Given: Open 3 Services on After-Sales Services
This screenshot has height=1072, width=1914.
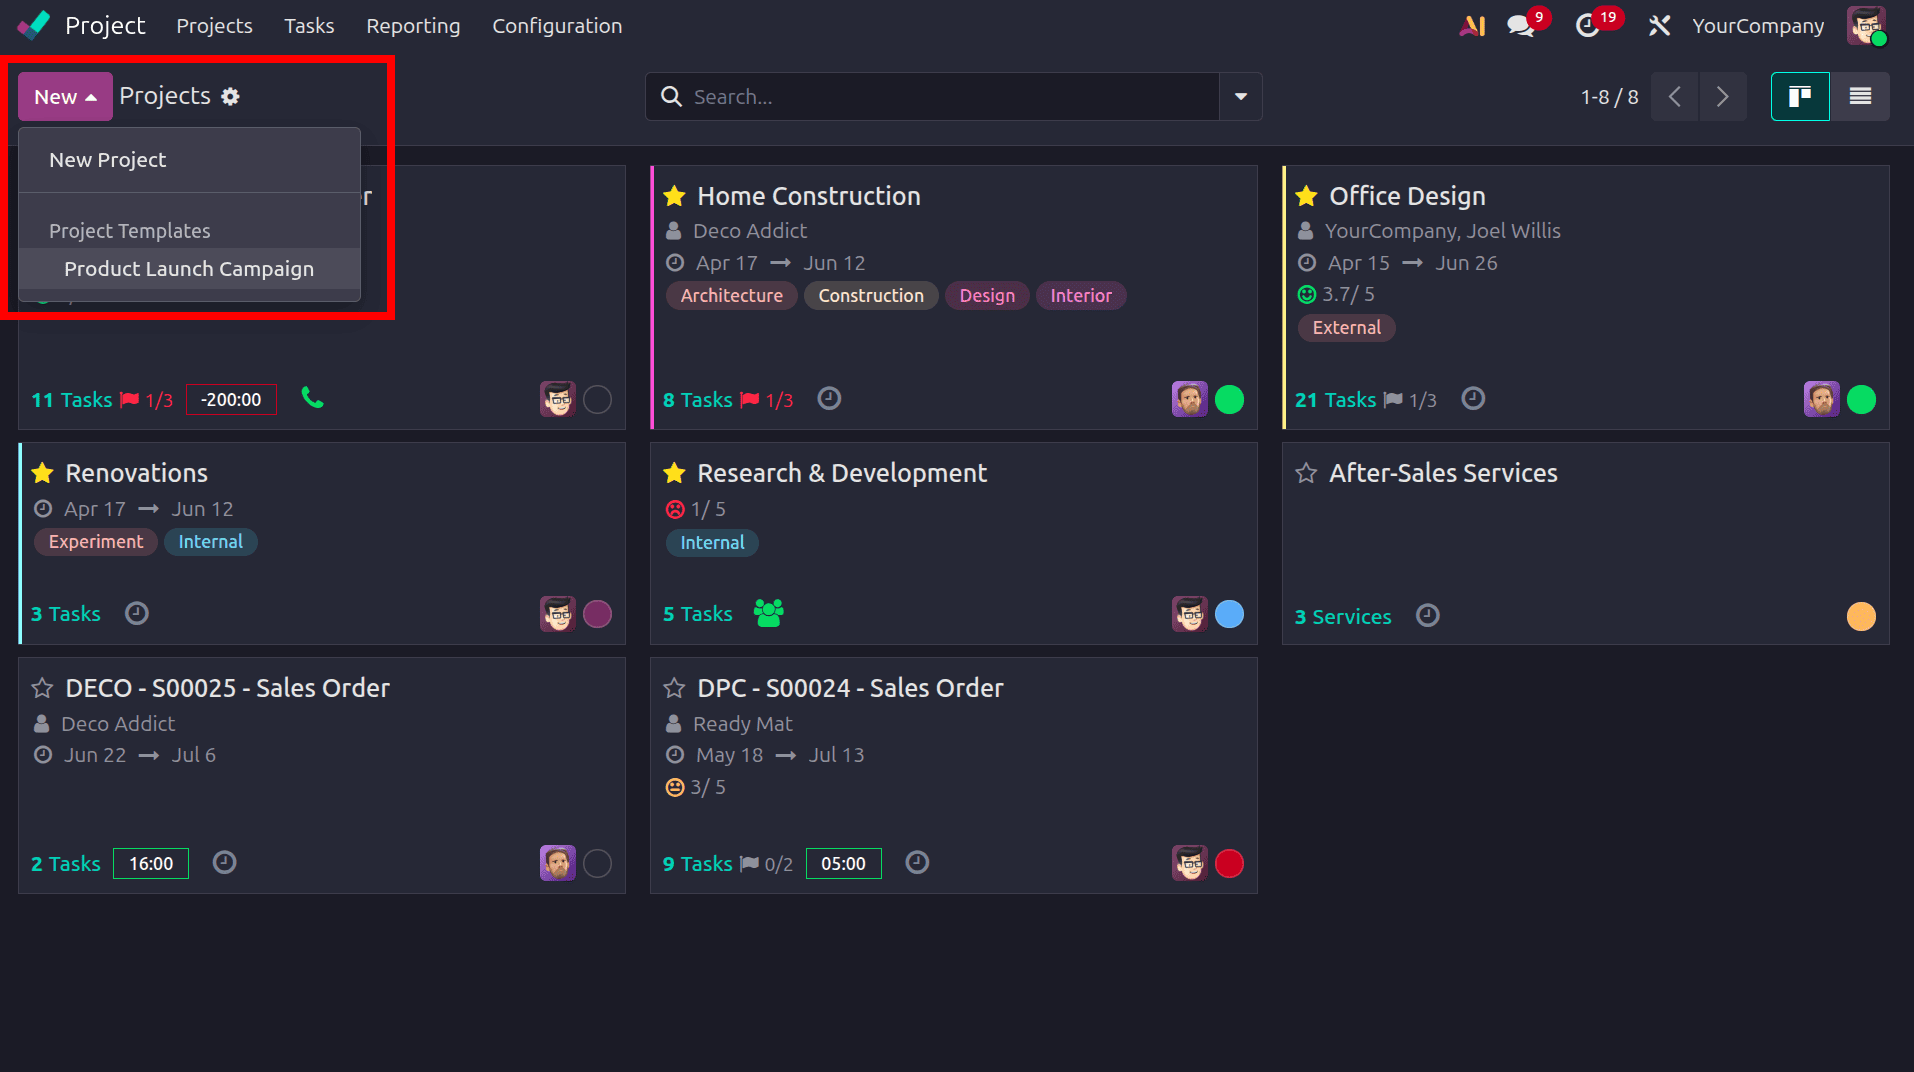Looking at the screenshot, I should [x=1343, y=617].
